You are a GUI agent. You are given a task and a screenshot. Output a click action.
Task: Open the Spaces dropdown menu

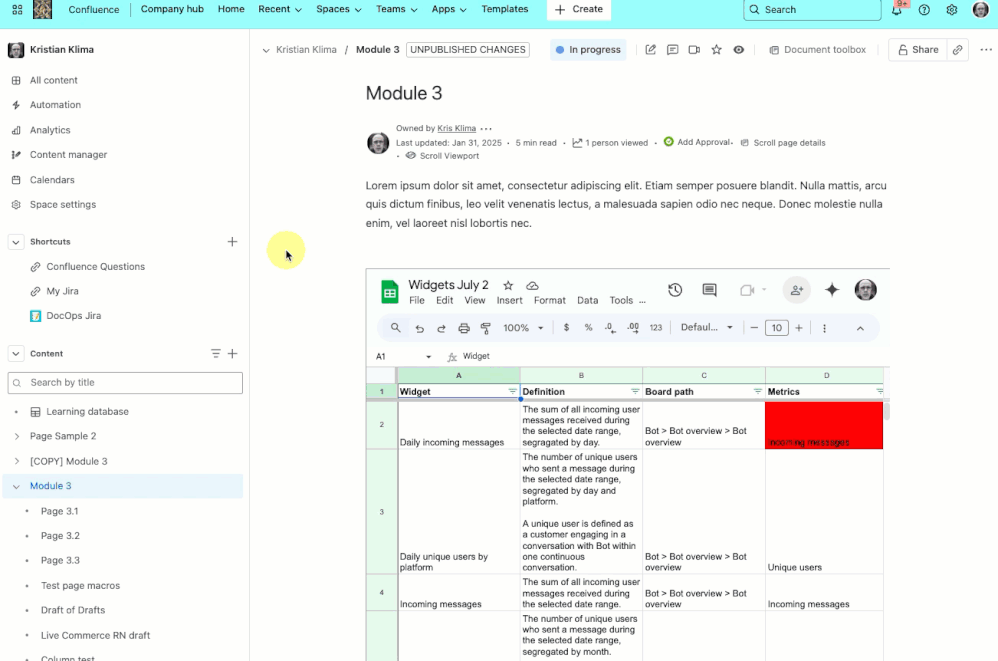[x=339, y=10]
